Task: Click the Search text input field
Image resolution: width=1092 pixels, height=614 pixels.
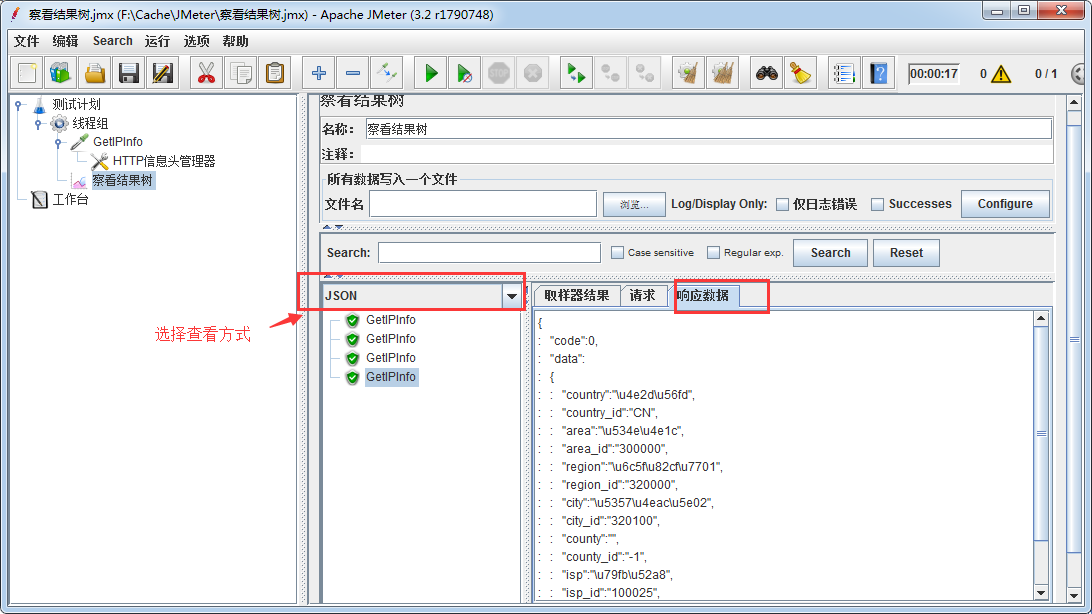Action: [489, 253]
